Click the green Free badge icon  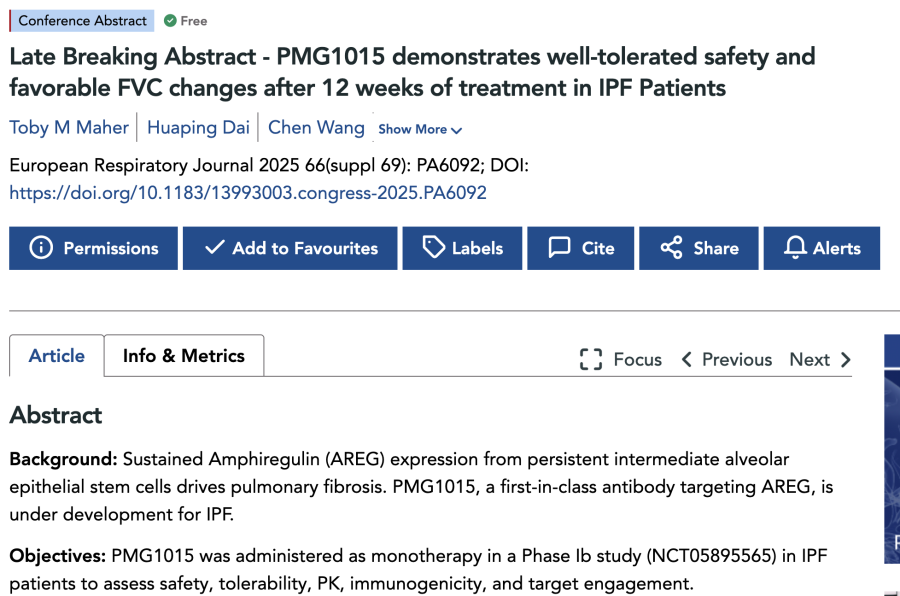coord(170,20)
